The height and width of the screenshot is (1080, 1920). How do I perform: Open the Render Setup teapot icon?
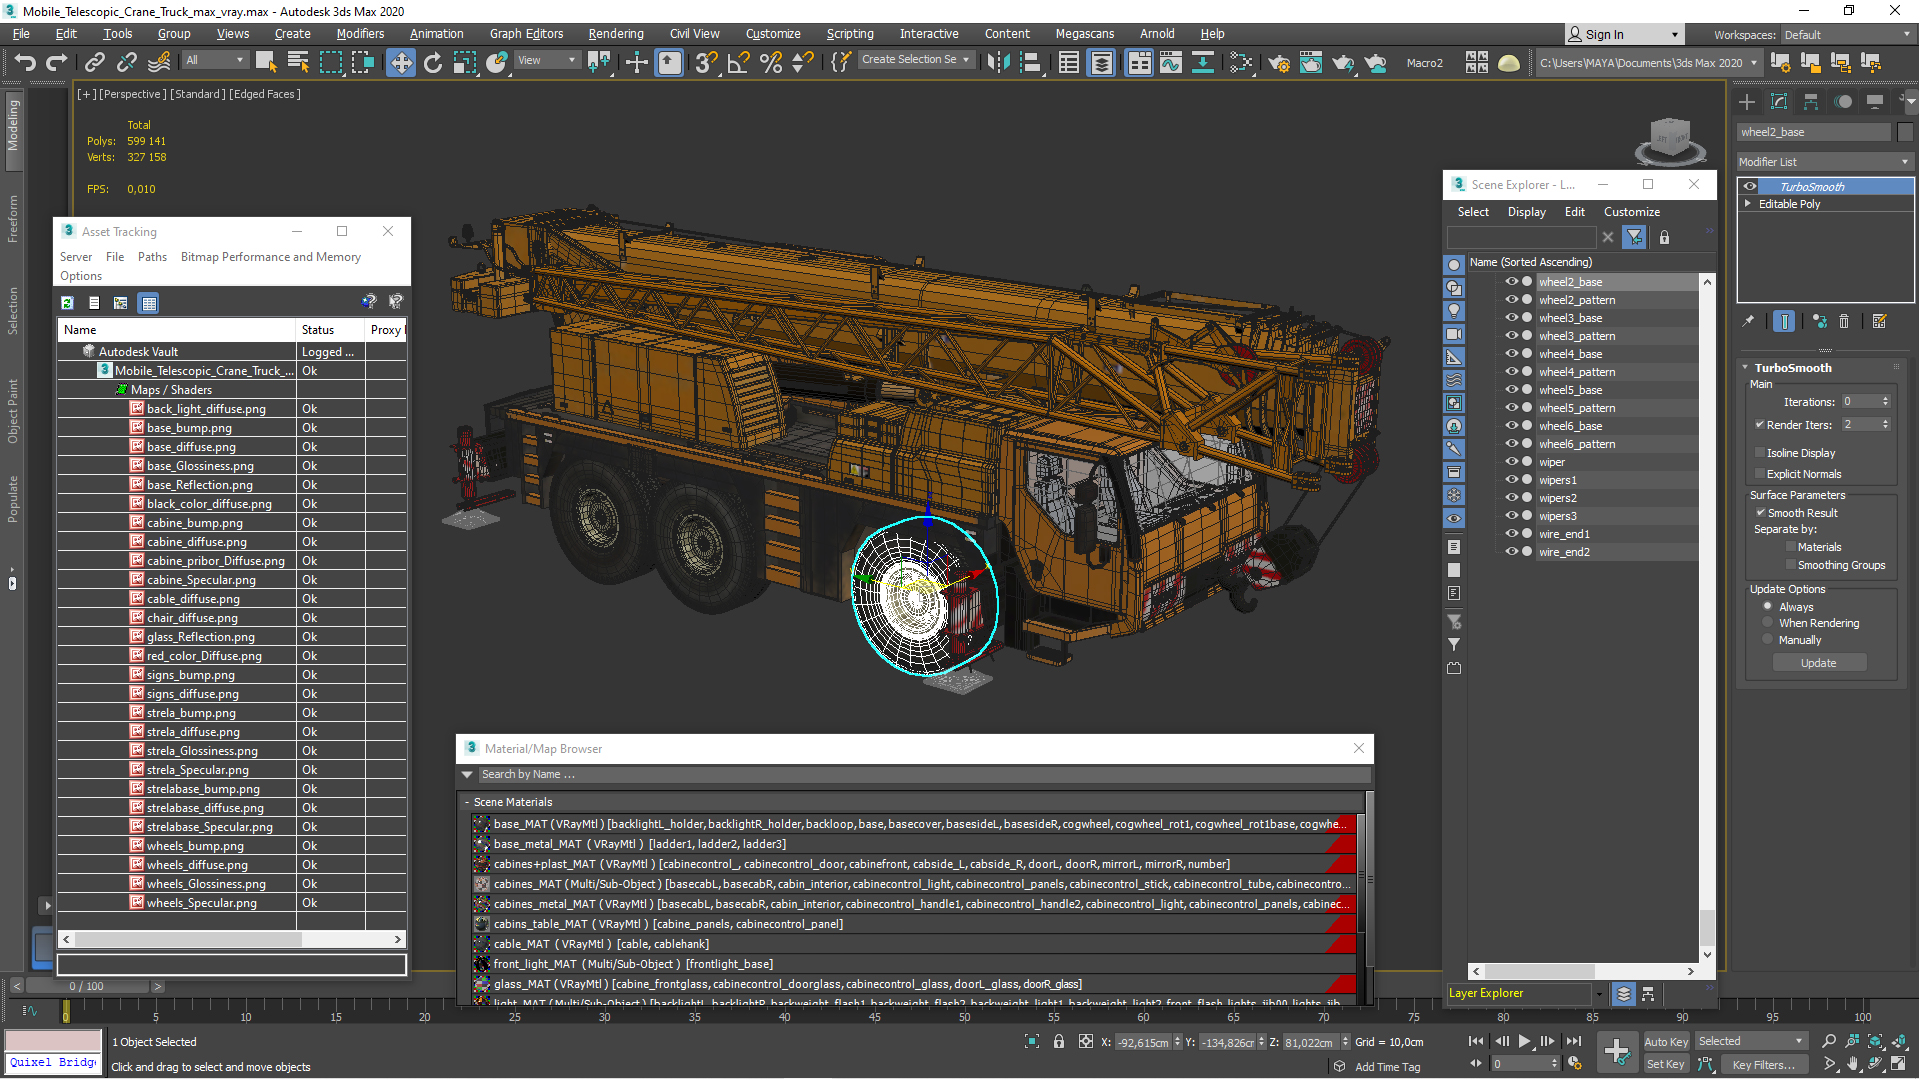click(x=1279, y=63)
